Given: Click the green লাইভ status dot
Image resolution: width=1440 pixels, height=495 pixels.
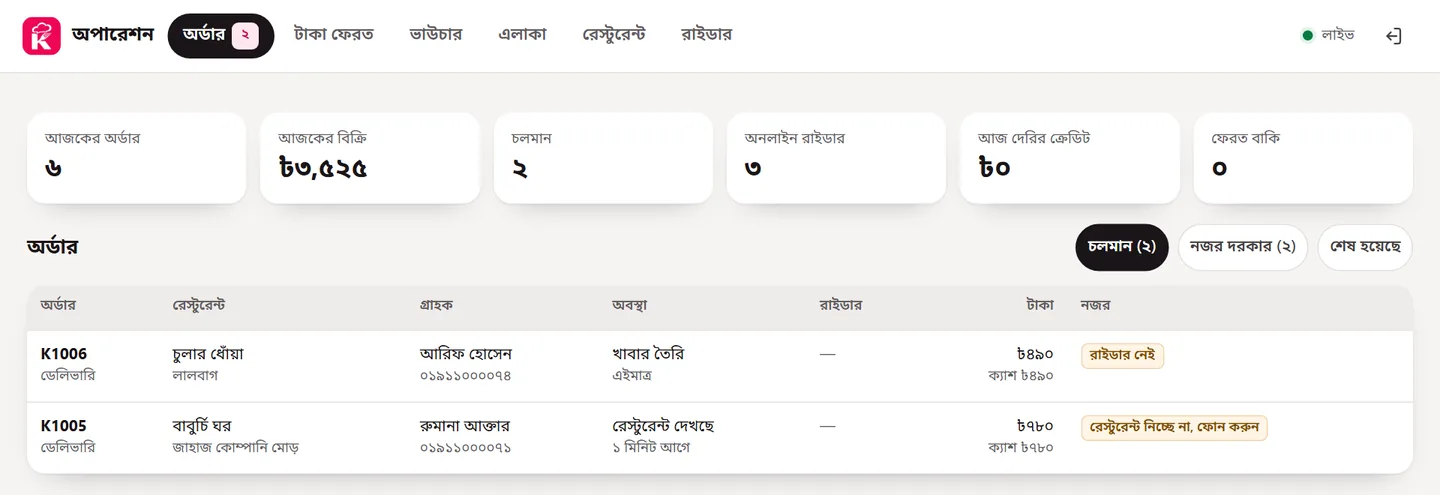Looking at the screenshot, I should tap(1307, 36).
